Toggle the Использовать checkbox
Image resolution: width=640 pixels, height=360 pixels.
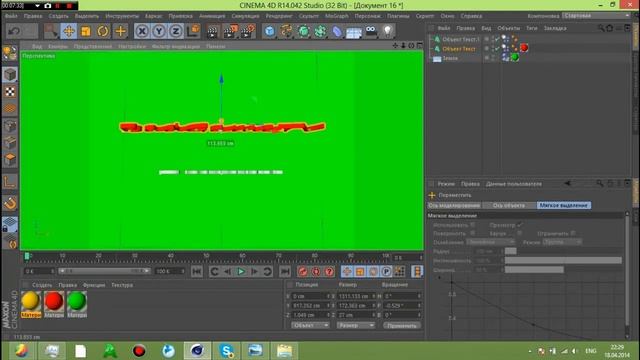pos(473,225)
